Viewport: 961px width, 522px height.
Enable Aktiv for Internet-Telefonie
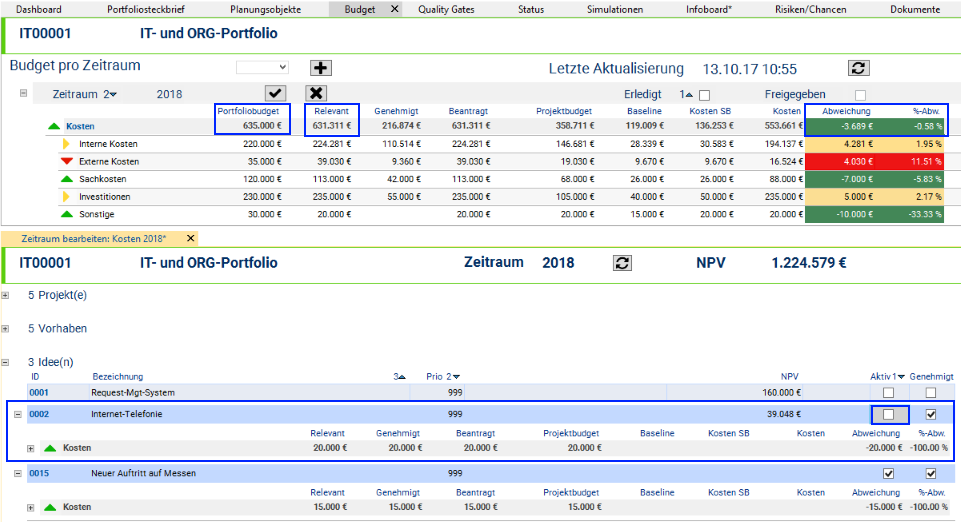888,415
